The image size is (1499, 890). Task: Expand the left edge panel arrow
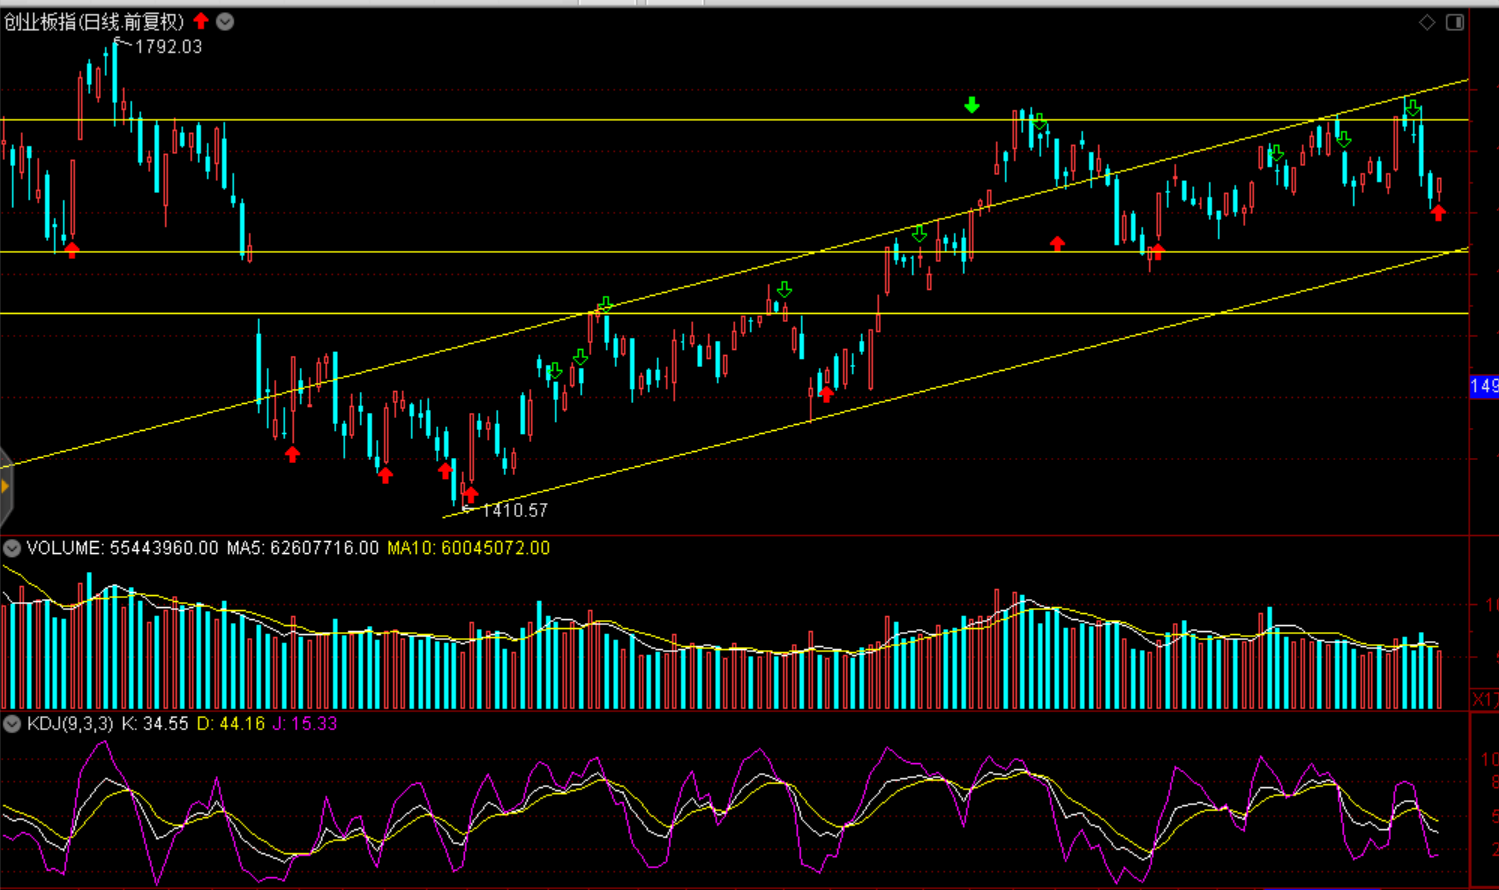5,487
